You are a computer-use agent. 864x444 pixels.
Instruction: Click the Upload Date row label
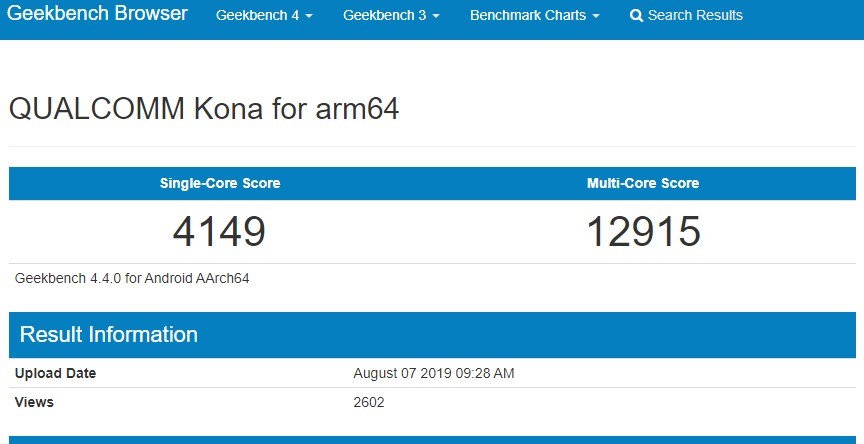click(55, 373)
